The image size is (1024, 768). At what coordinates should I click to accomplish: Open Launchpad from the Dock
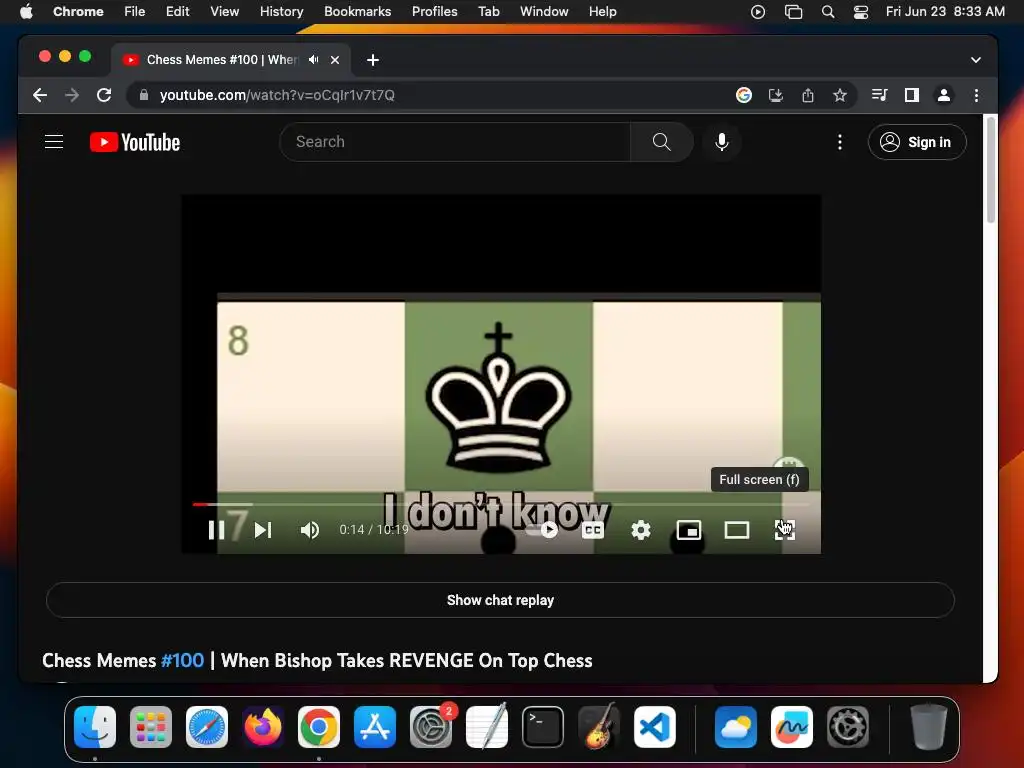coord(151,727)
